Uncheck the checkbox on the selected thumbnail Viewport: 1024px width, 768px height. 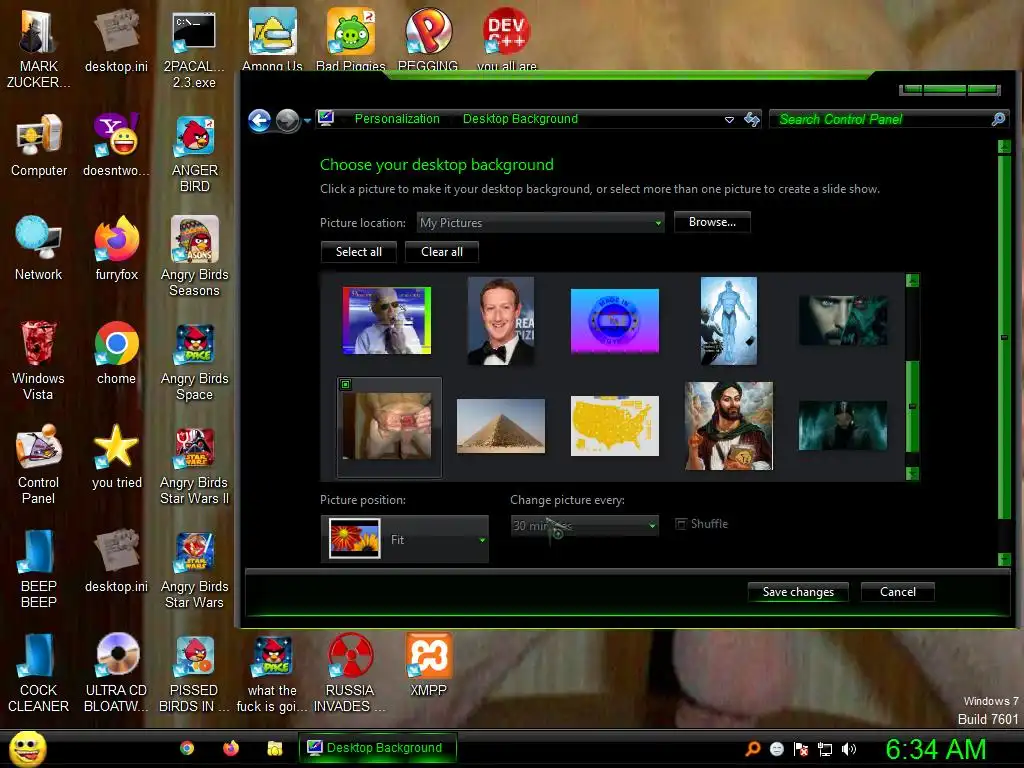[x=345, y=385]
